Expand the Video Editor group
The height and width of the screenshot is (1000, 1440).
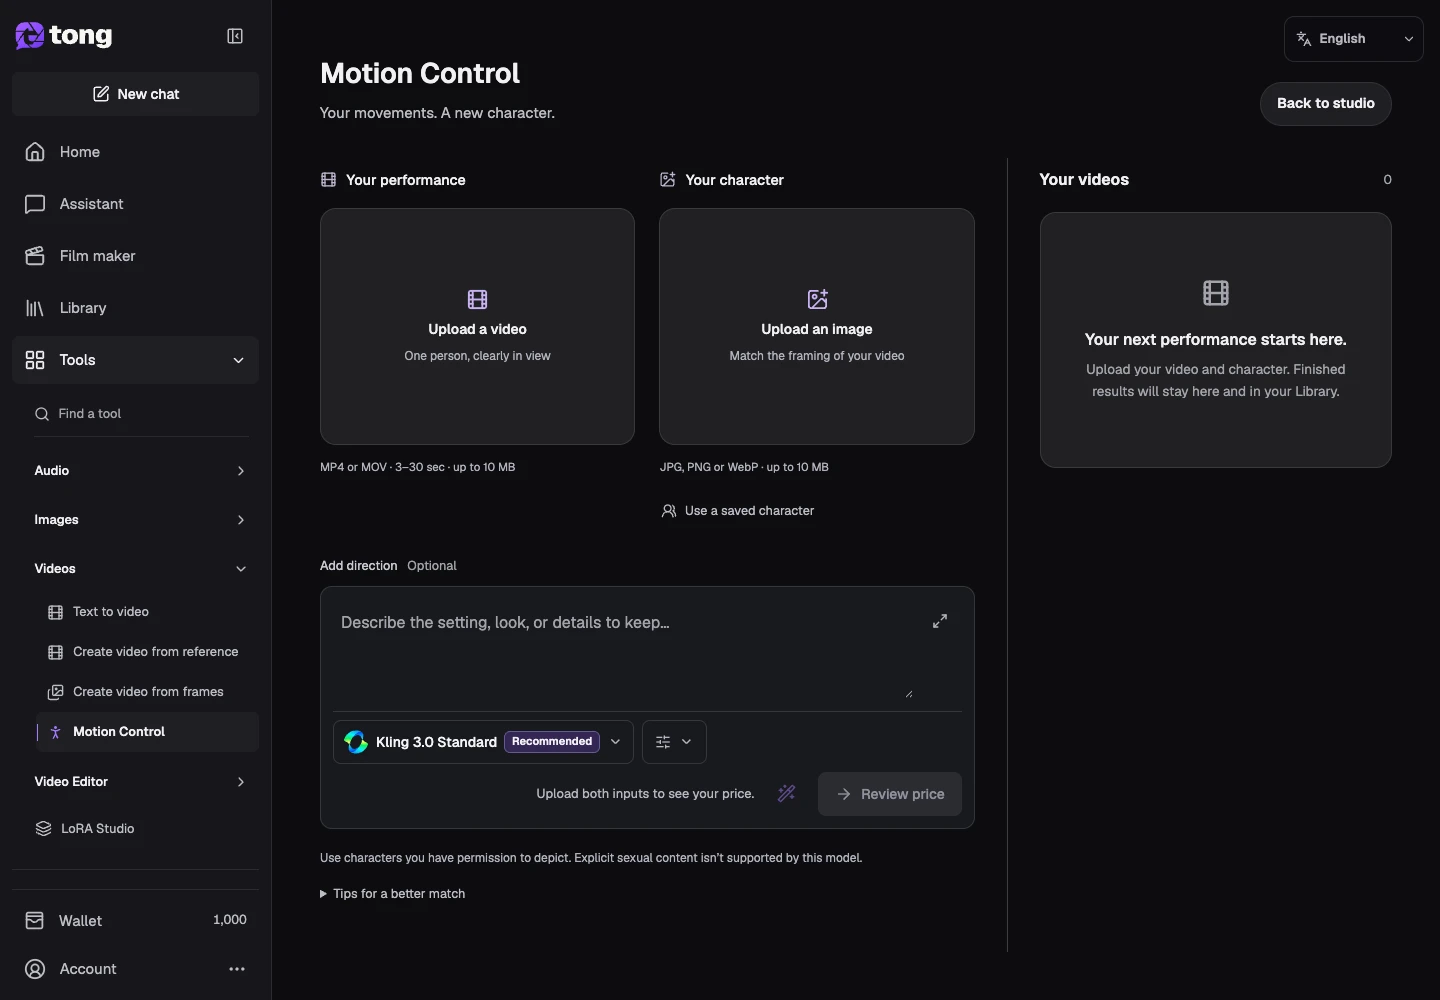(140, 782)
